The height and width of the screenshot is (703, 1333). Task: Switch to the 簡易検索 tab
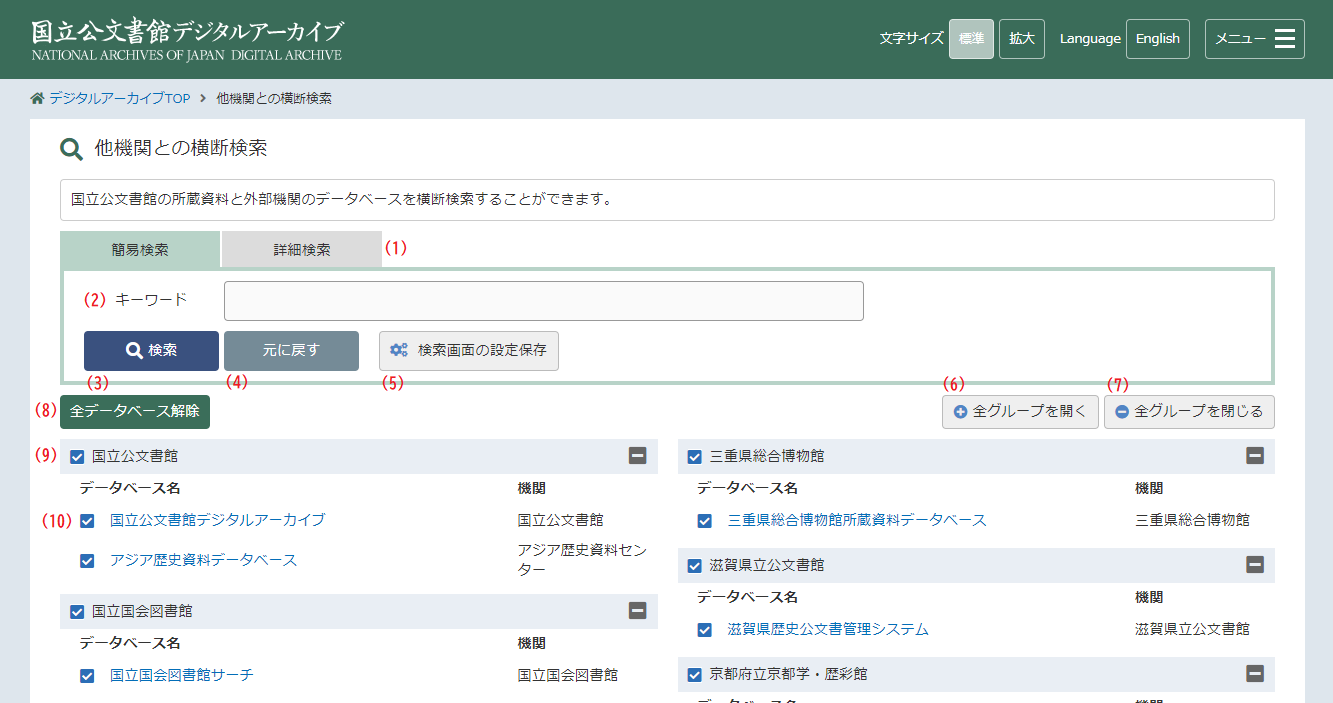[x=140, y=250]
